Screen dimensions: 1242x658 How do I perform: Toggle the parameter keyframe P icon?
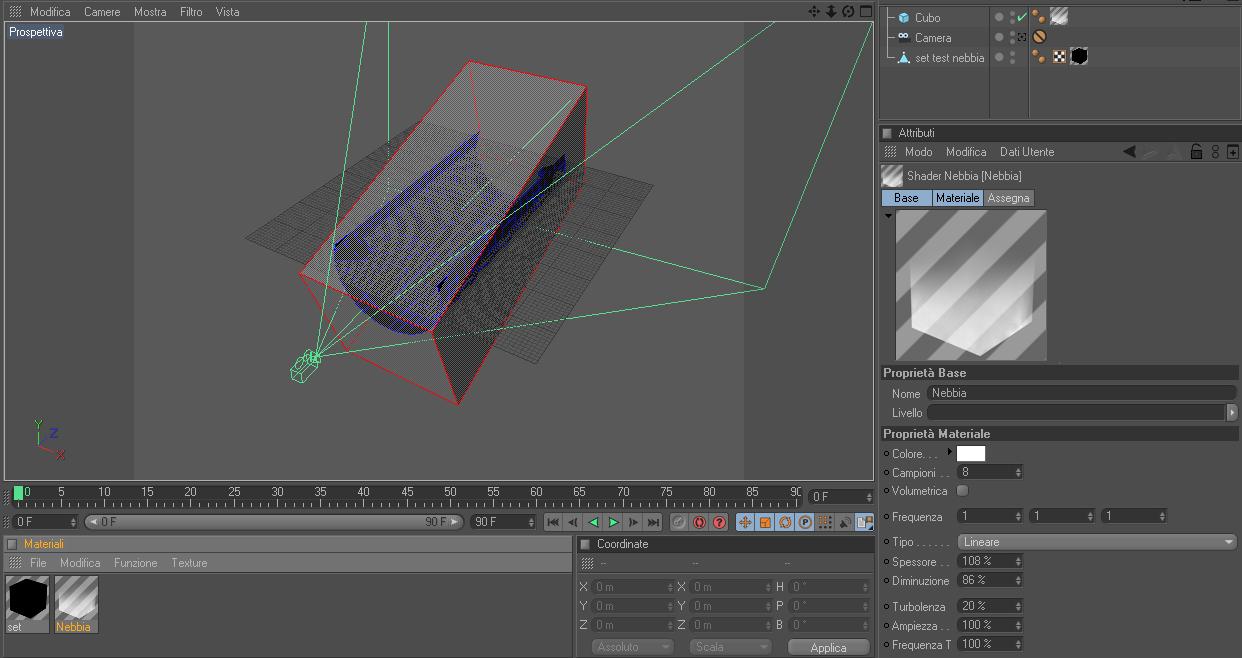pyautogui.click(x=805, y=522)
